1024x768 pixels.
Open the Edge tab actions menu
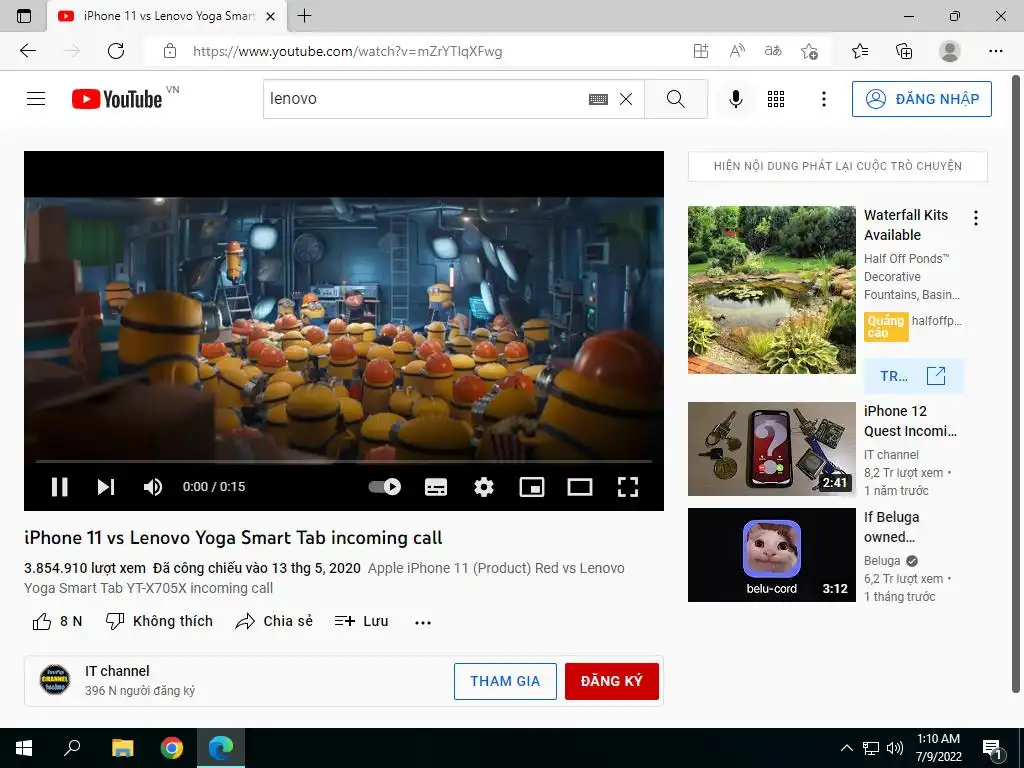[24, 16]
